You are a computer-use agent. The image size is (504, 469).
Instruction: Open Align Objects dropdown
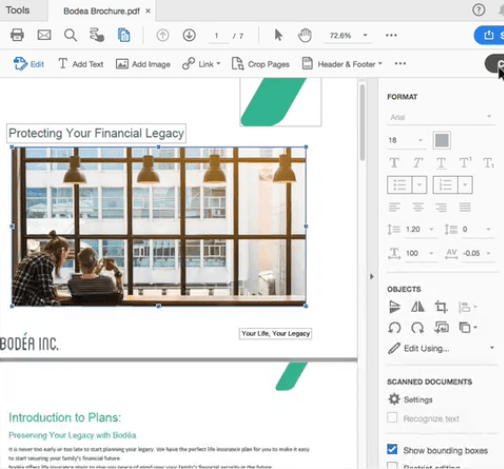tap(468, 307)
